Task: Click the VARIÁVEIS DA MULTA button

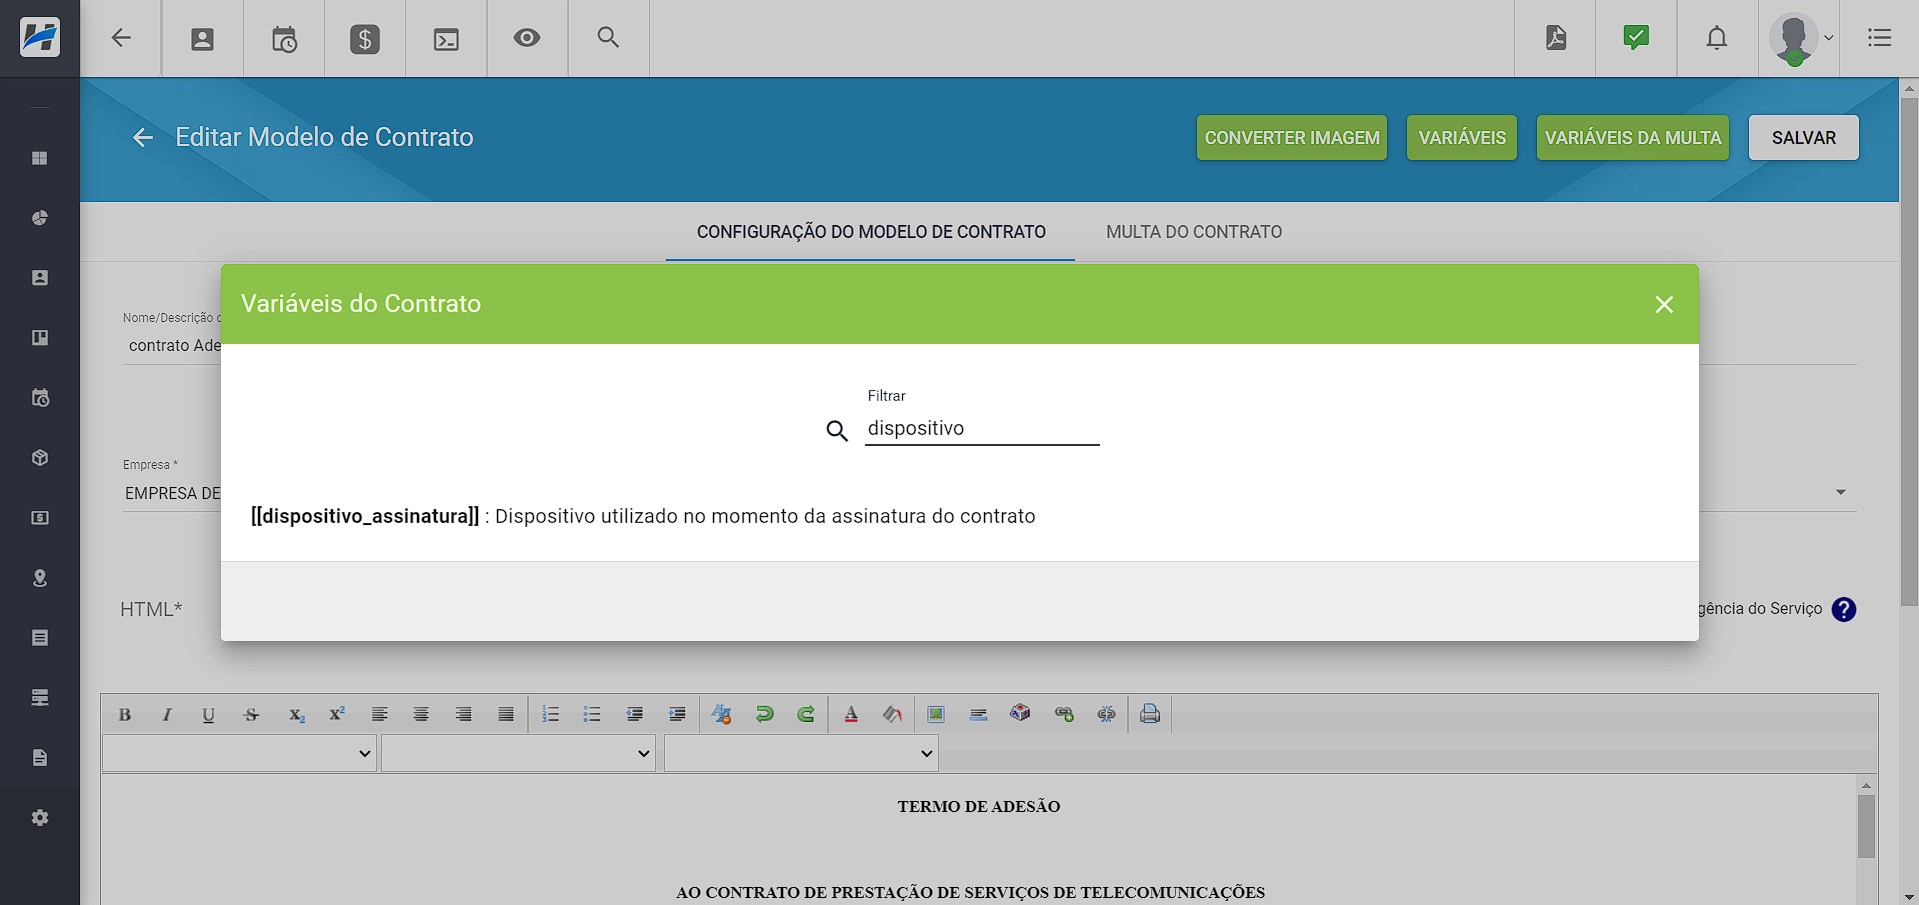Action: click(x=1633, y=138)
